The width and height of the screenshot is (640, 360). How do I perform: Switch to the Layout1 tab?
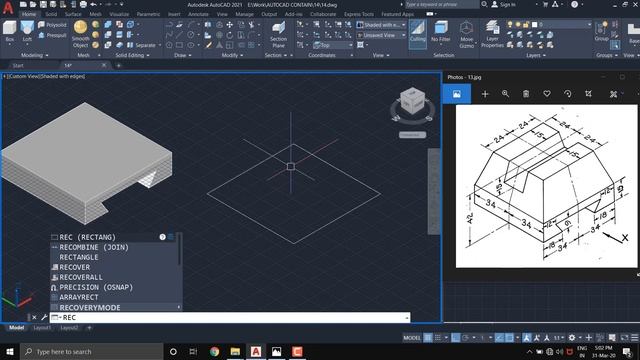42,328
